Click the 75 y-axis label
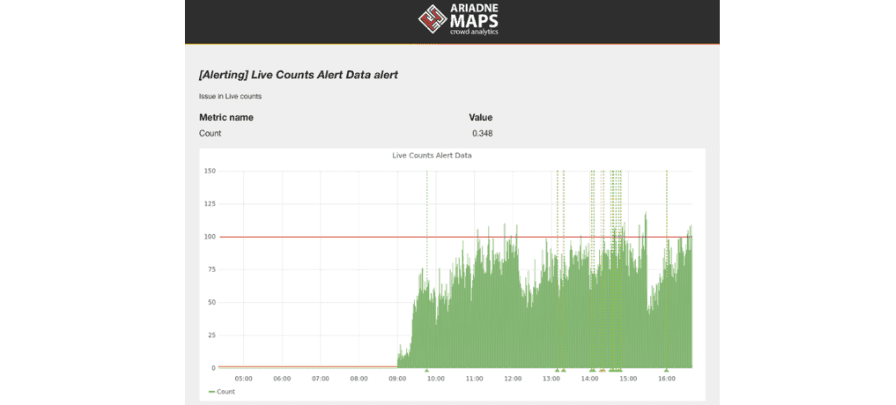This screenshot has height=405, width=896. pos(212,270)
